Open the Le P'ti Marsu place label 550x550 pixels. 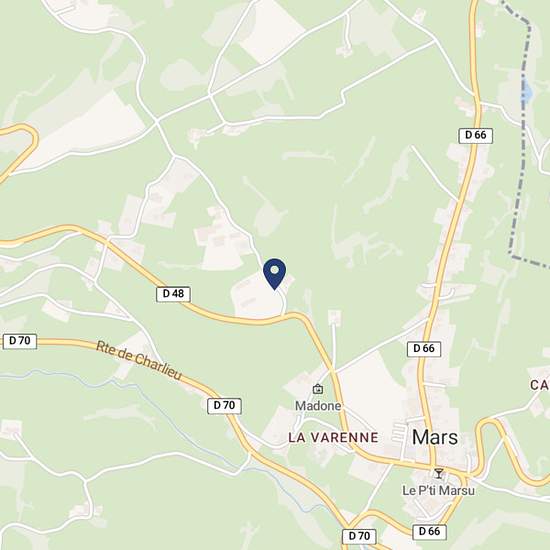(x=438, y=490)
